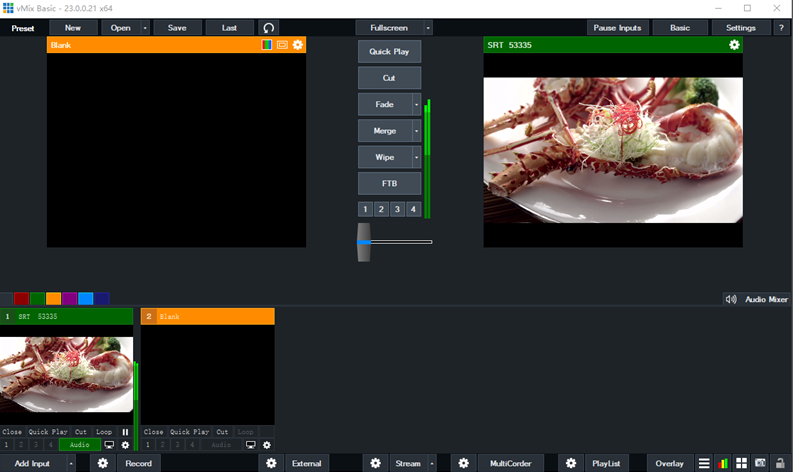The height and width of the screenshot is (472, 793).
Task: Toggle Audio on Blank input
Action: pos(221,445)
